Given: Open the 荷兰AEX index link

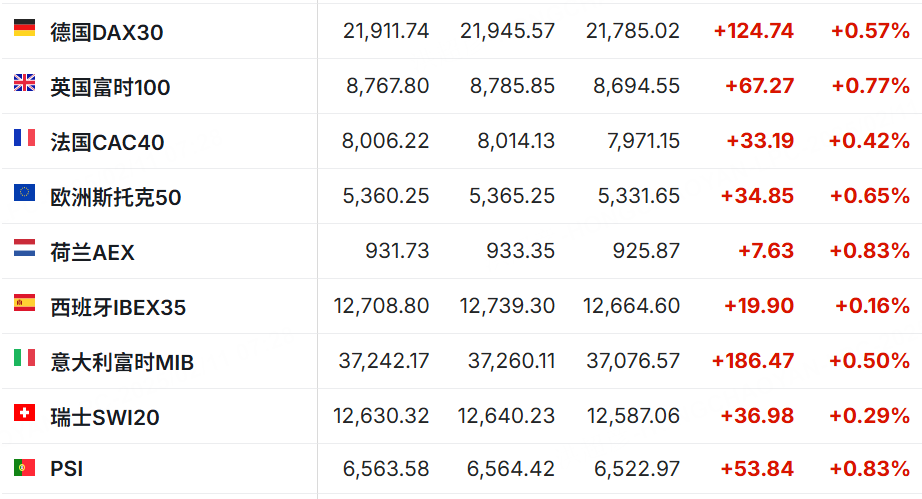Looking at the screenshot, I should tap(92, 253).
